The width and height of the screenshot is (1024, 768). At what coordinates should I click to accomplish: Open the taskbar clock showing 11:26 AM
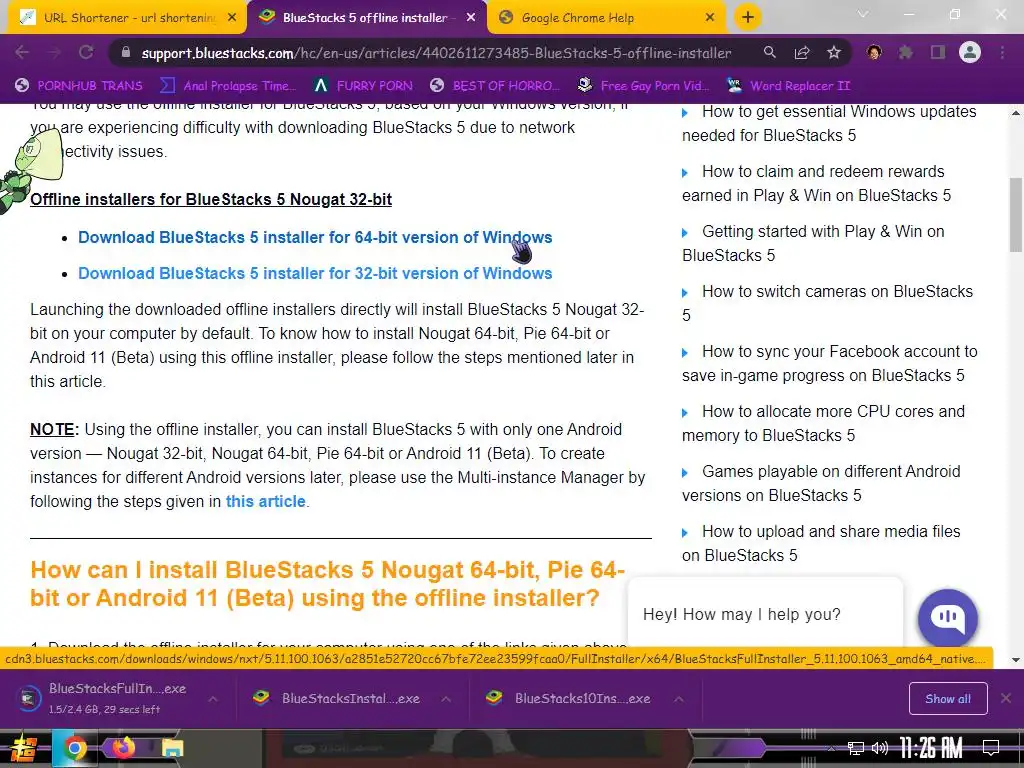tap(931, 748)
